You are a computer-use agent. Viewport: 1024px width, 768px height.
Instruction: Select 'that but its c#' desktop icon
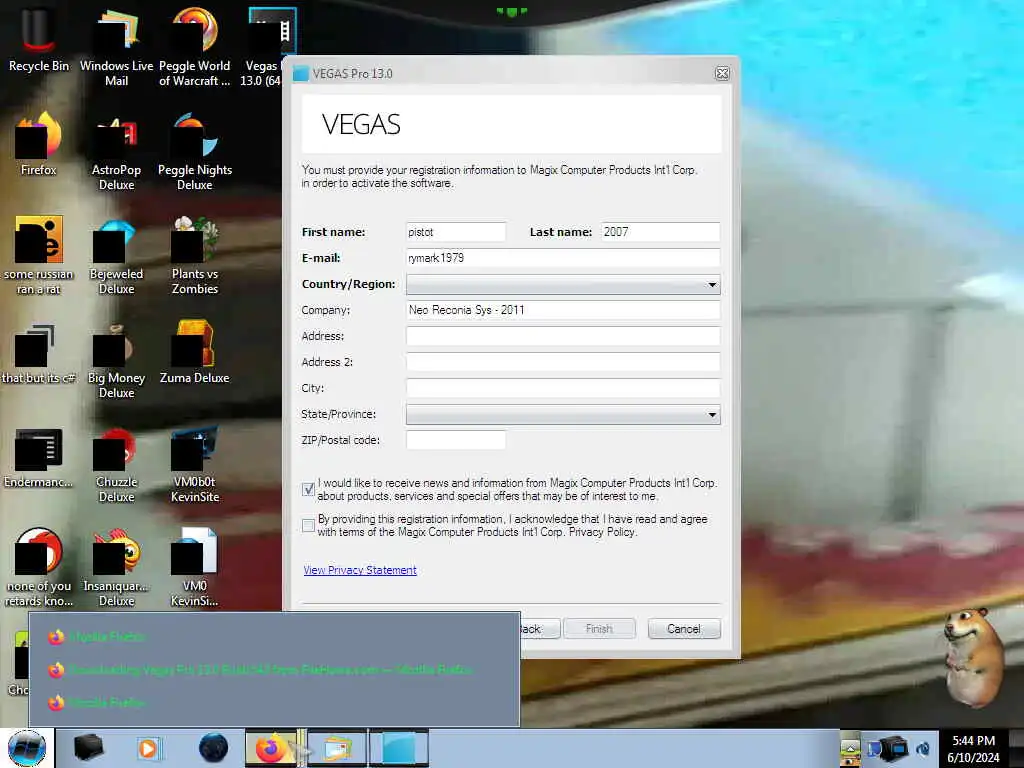coord(39,353)
